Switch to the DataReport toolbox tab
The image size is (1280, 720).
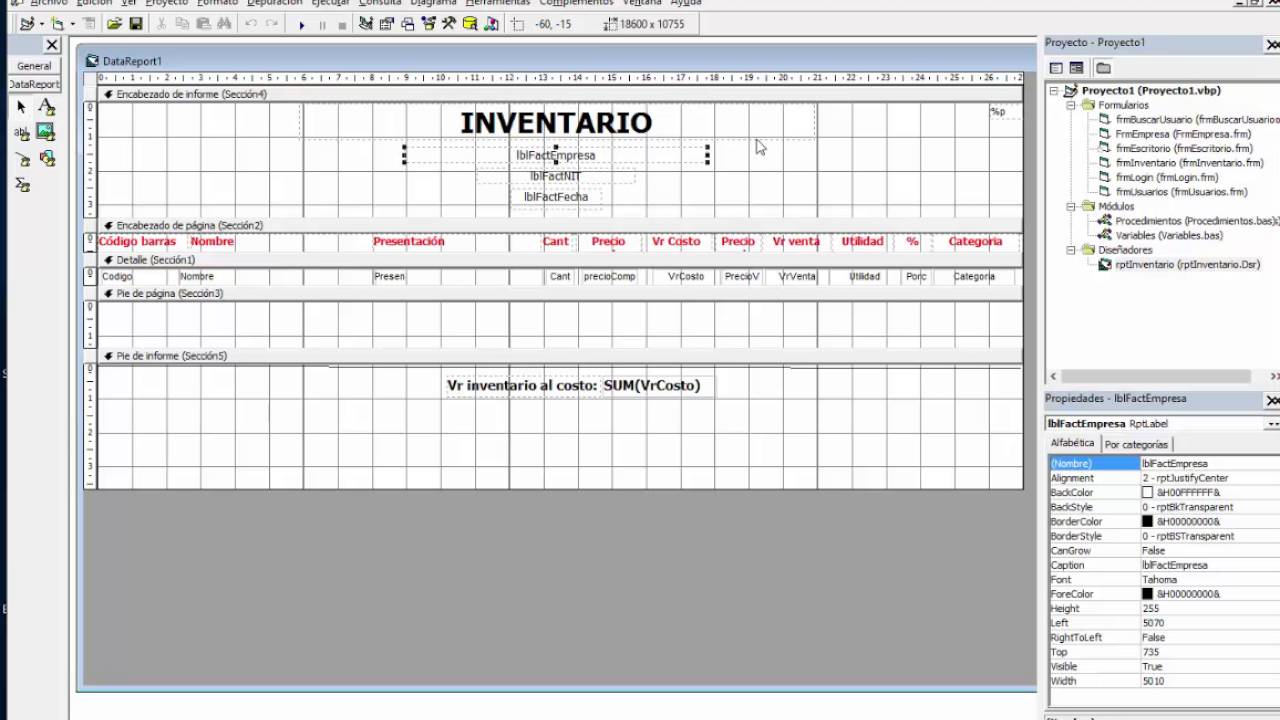click(34, 84)
